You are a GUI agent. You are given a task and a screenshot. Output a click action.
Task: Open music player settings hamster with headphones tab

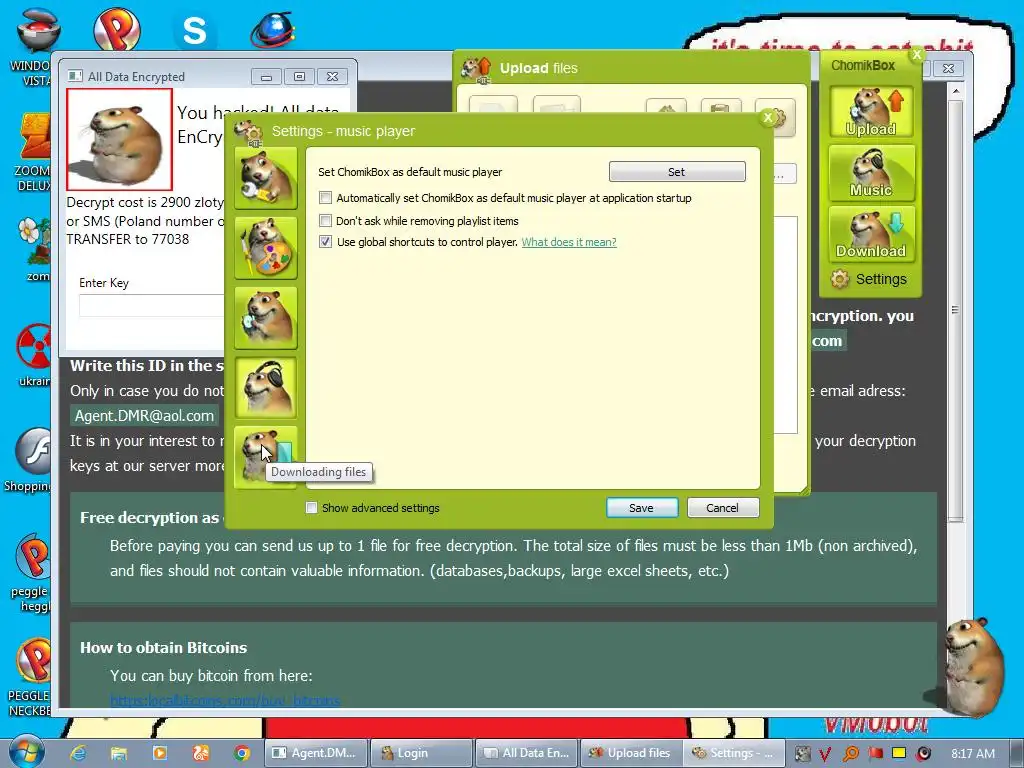point(266,387)
